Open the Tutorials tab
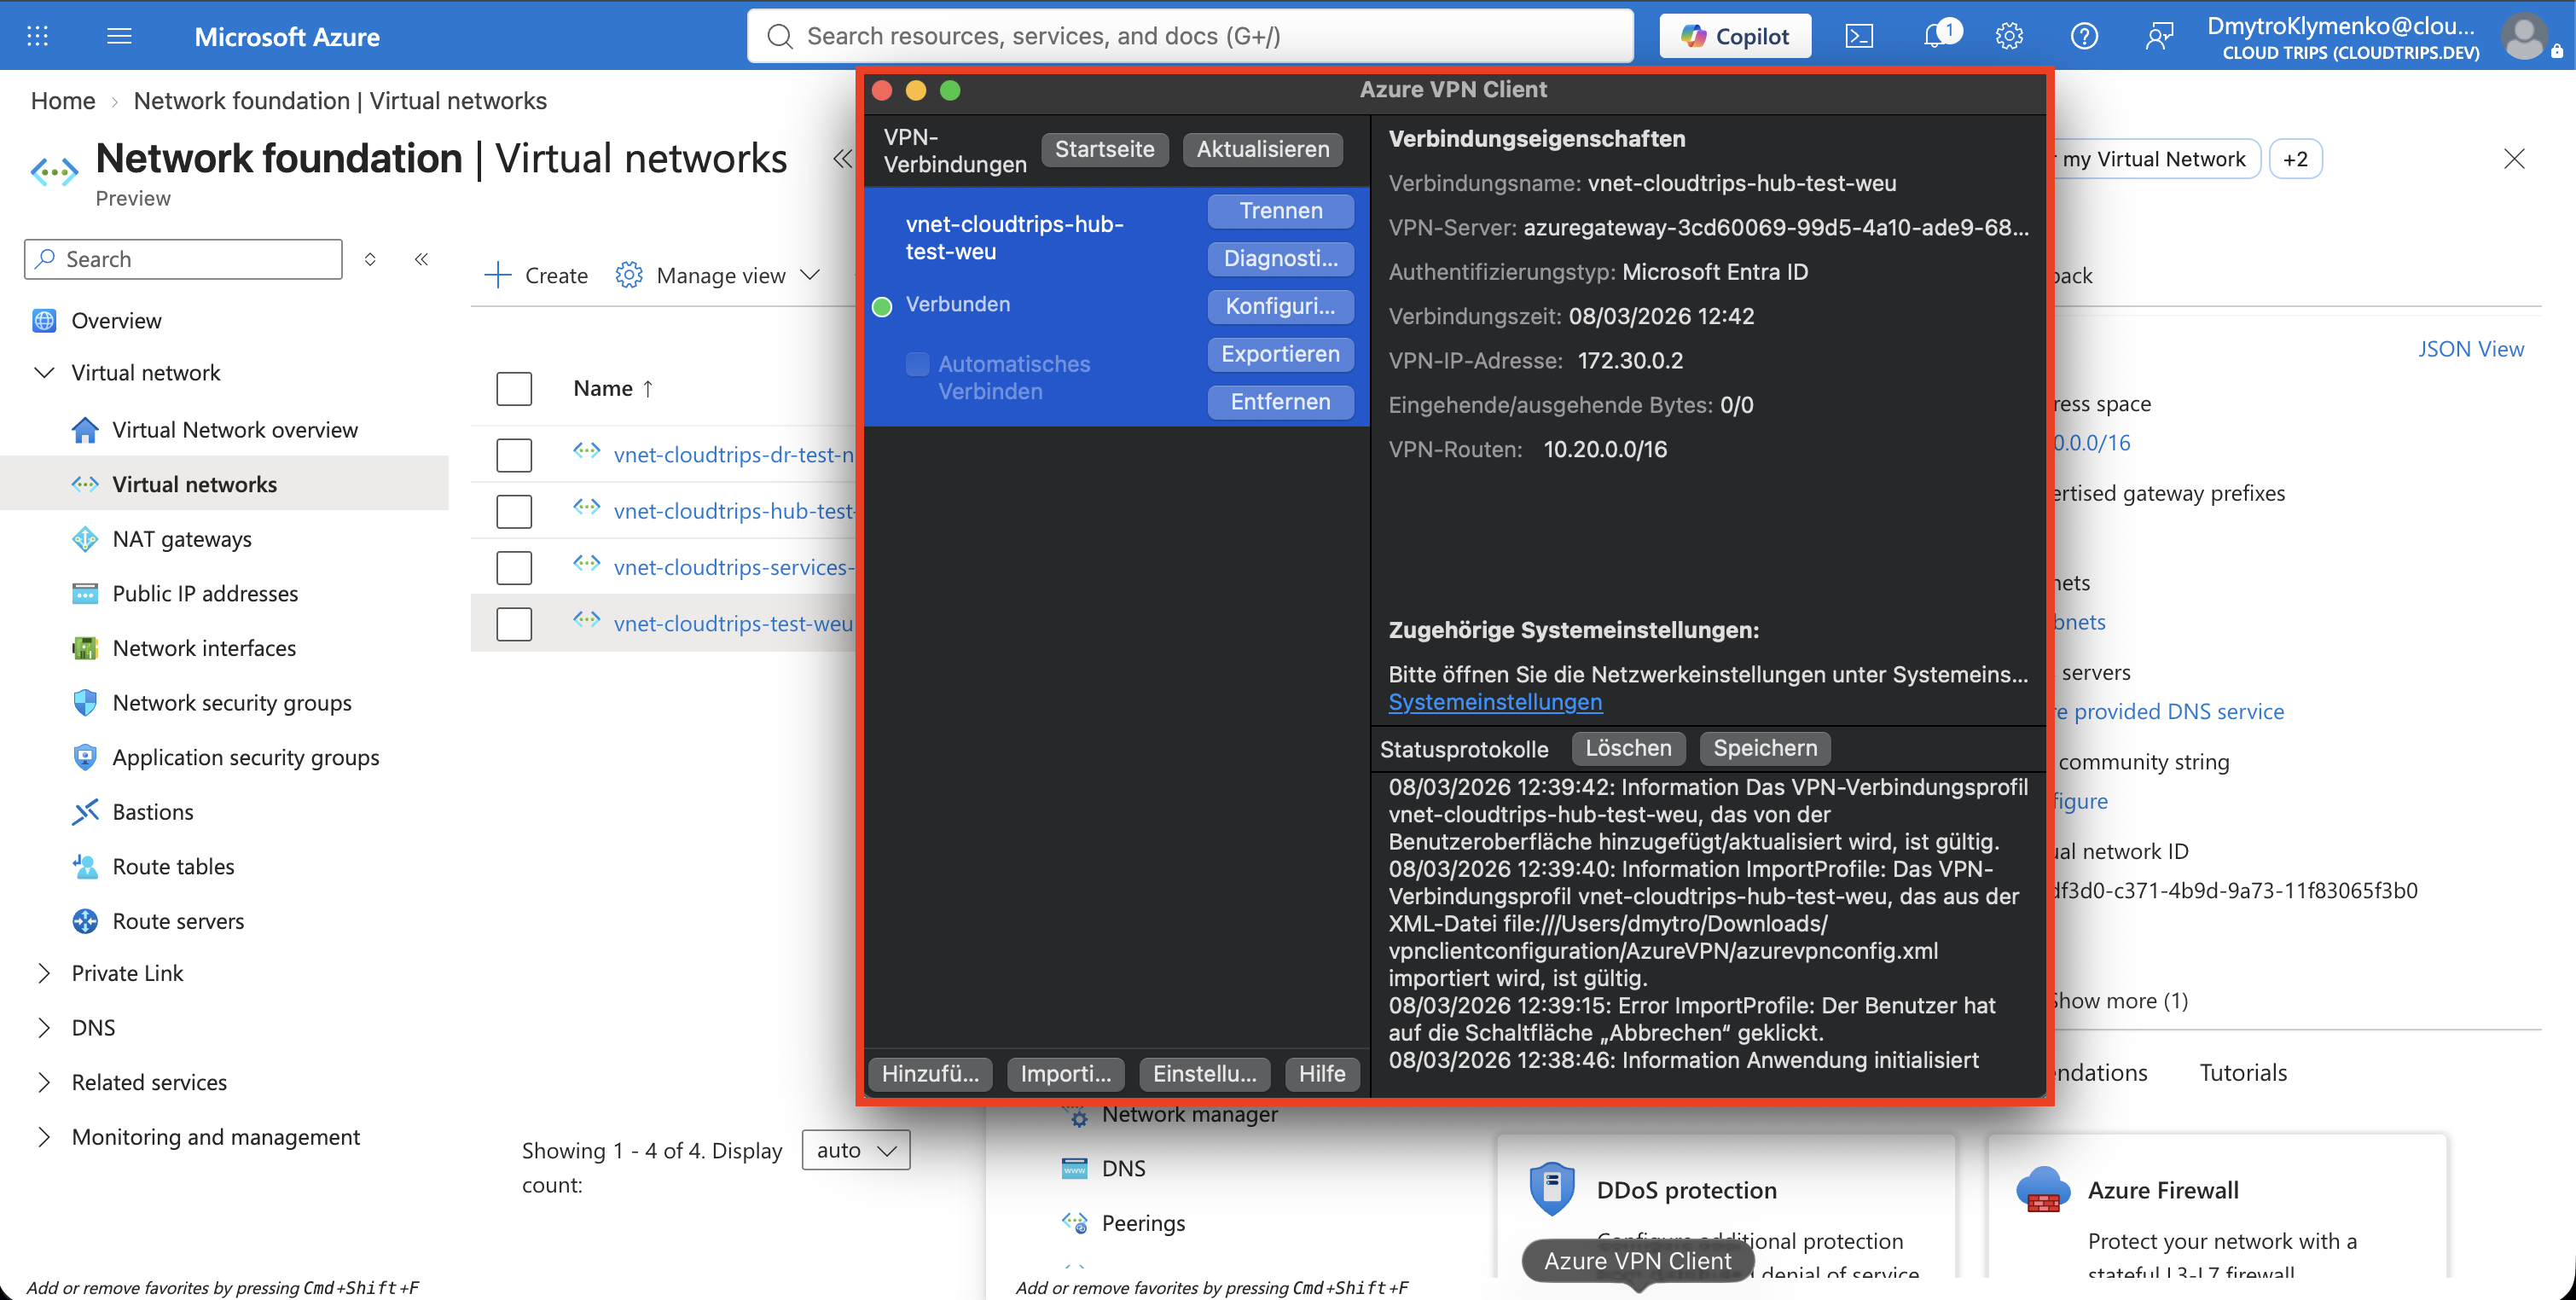The image size is (2576, 1300). 2243,1072
